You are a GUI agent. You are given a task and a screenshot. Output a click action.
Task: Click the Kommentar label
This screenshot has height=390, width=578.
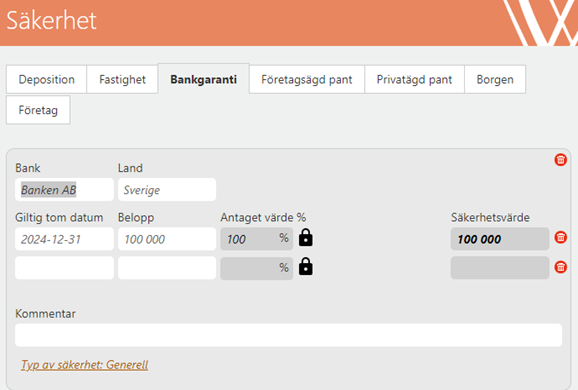[x=45, y=314]
